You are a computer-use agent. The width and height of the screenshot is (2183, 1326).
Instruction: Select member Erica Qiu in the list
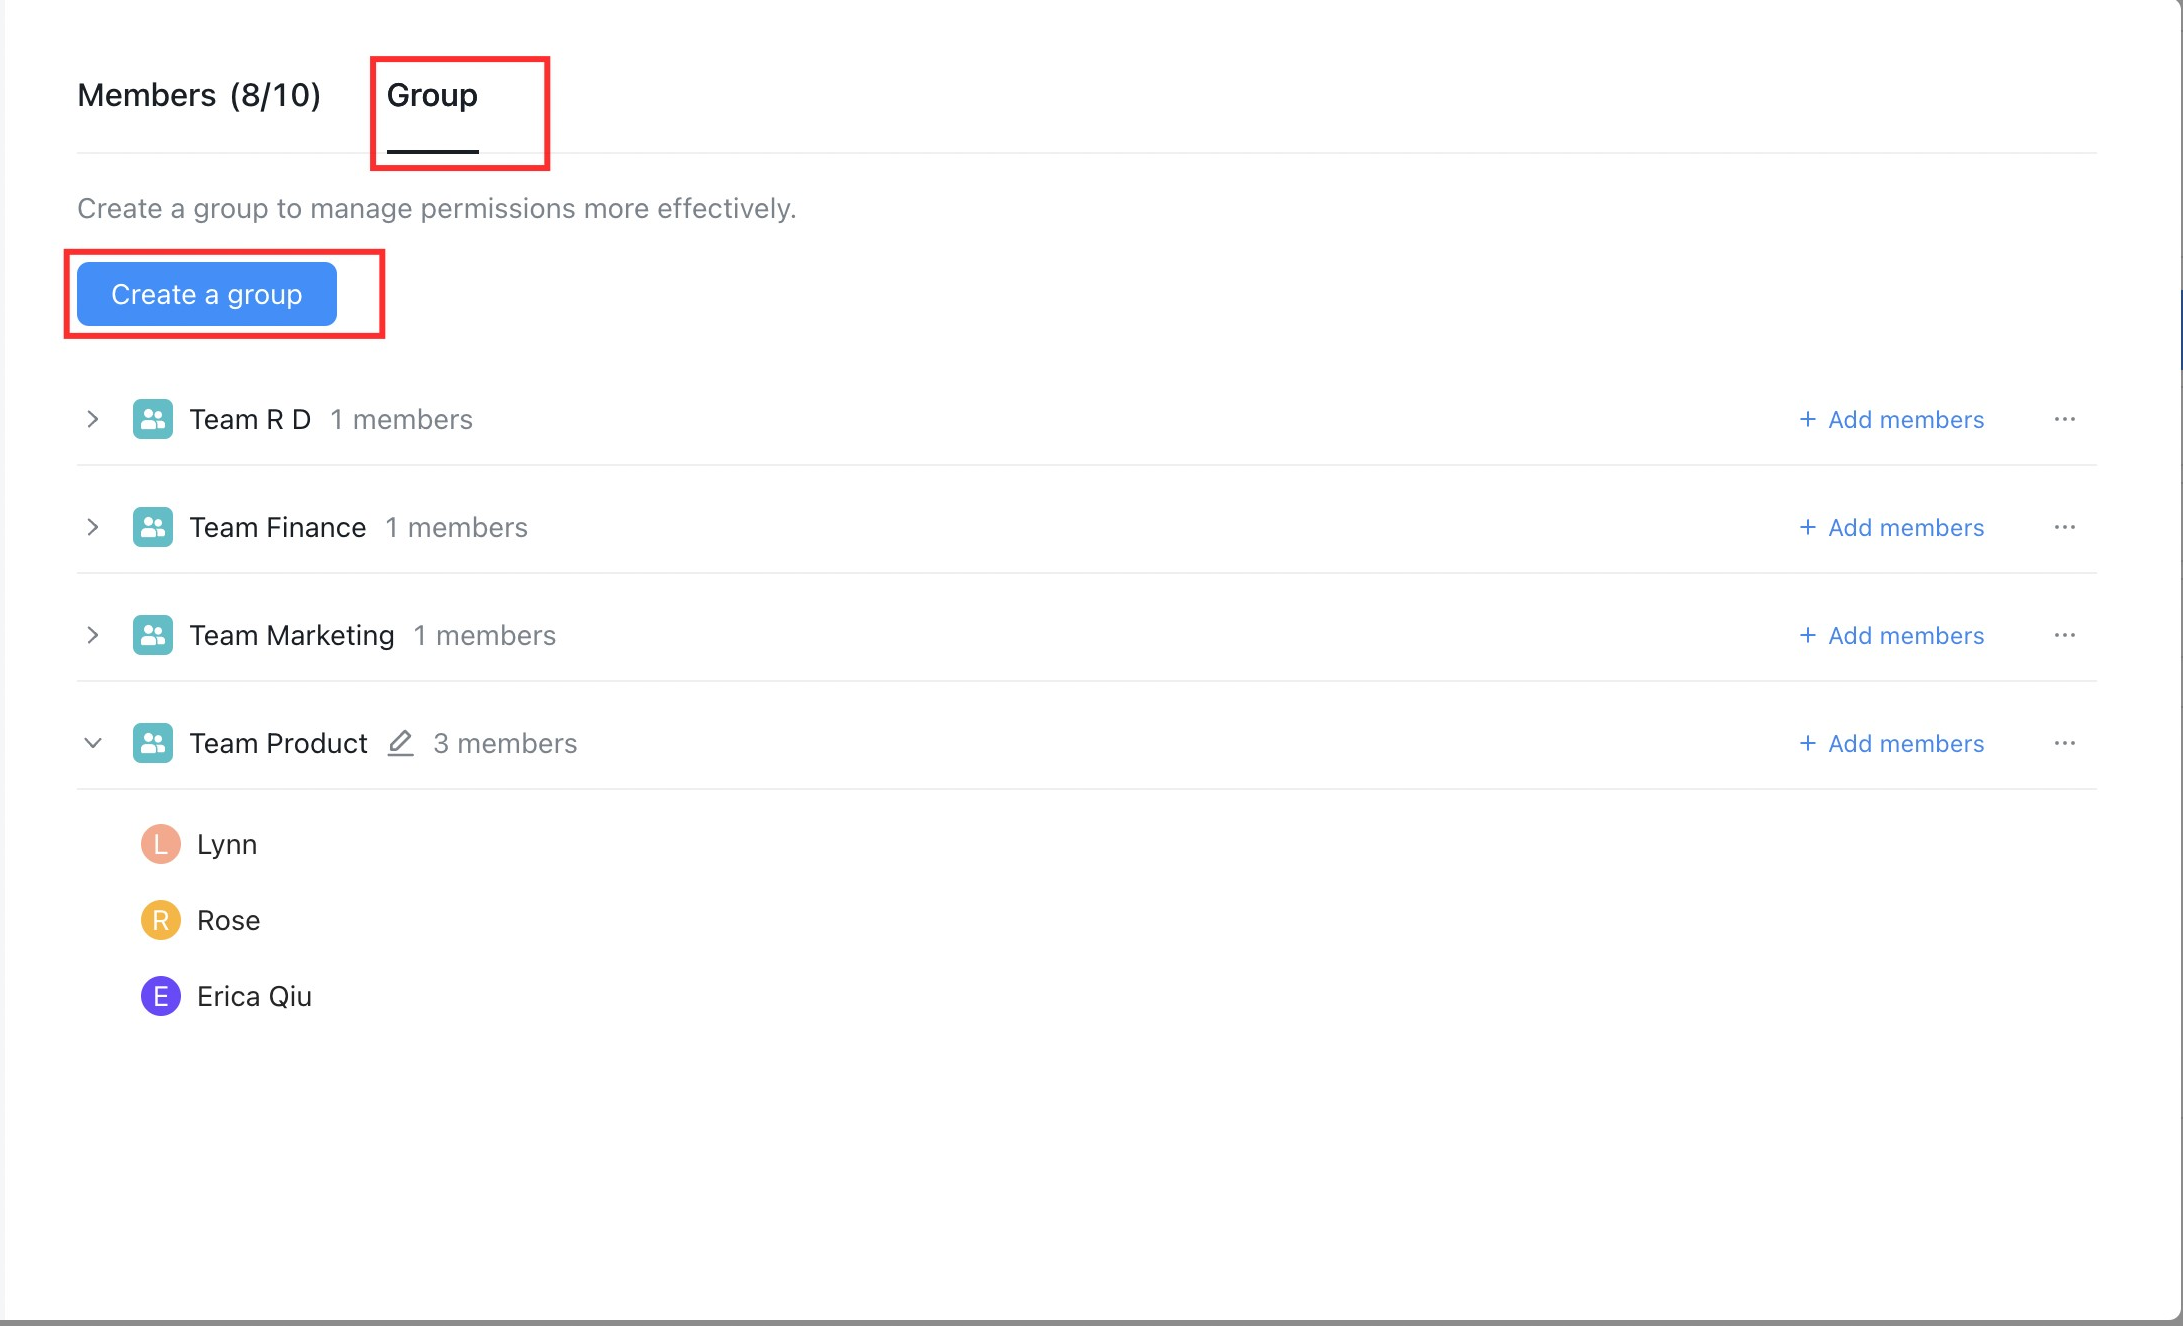pyautogui.click(x=254, y=996)
